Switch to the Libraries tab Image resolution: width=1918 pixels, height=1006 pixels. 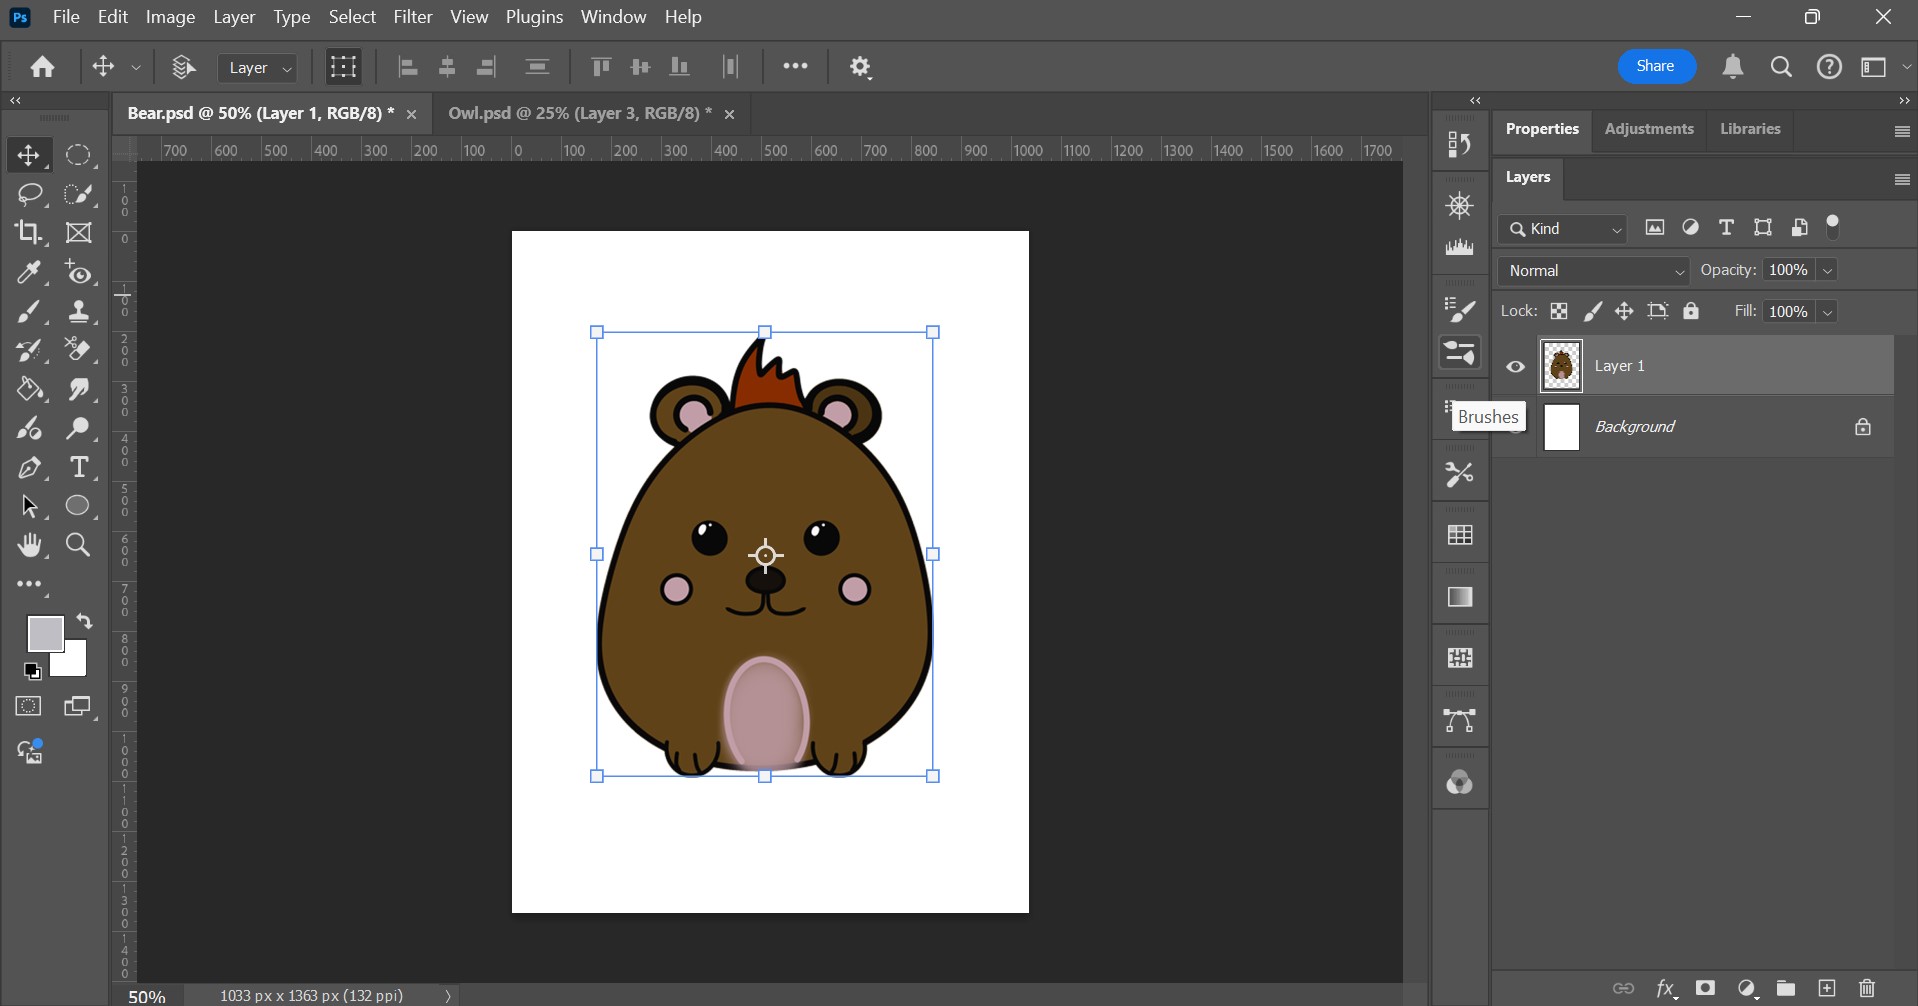[x=1750, y=129]
